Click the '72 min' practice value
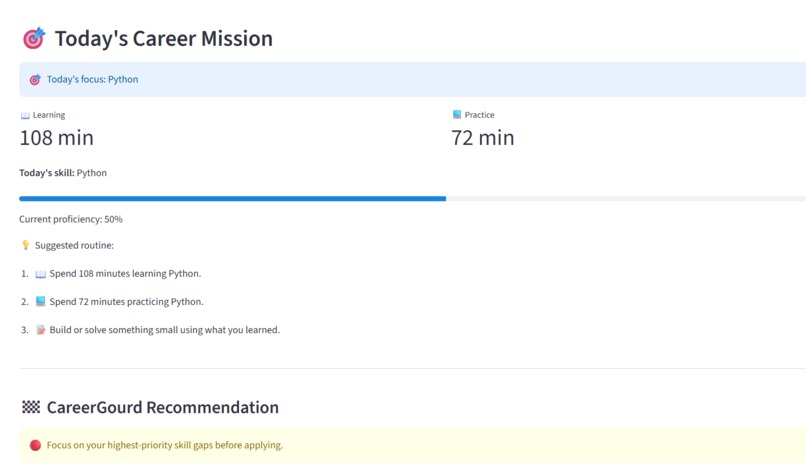Image resolution: width=806 pixels, height=473 pixels. (483, 138)
